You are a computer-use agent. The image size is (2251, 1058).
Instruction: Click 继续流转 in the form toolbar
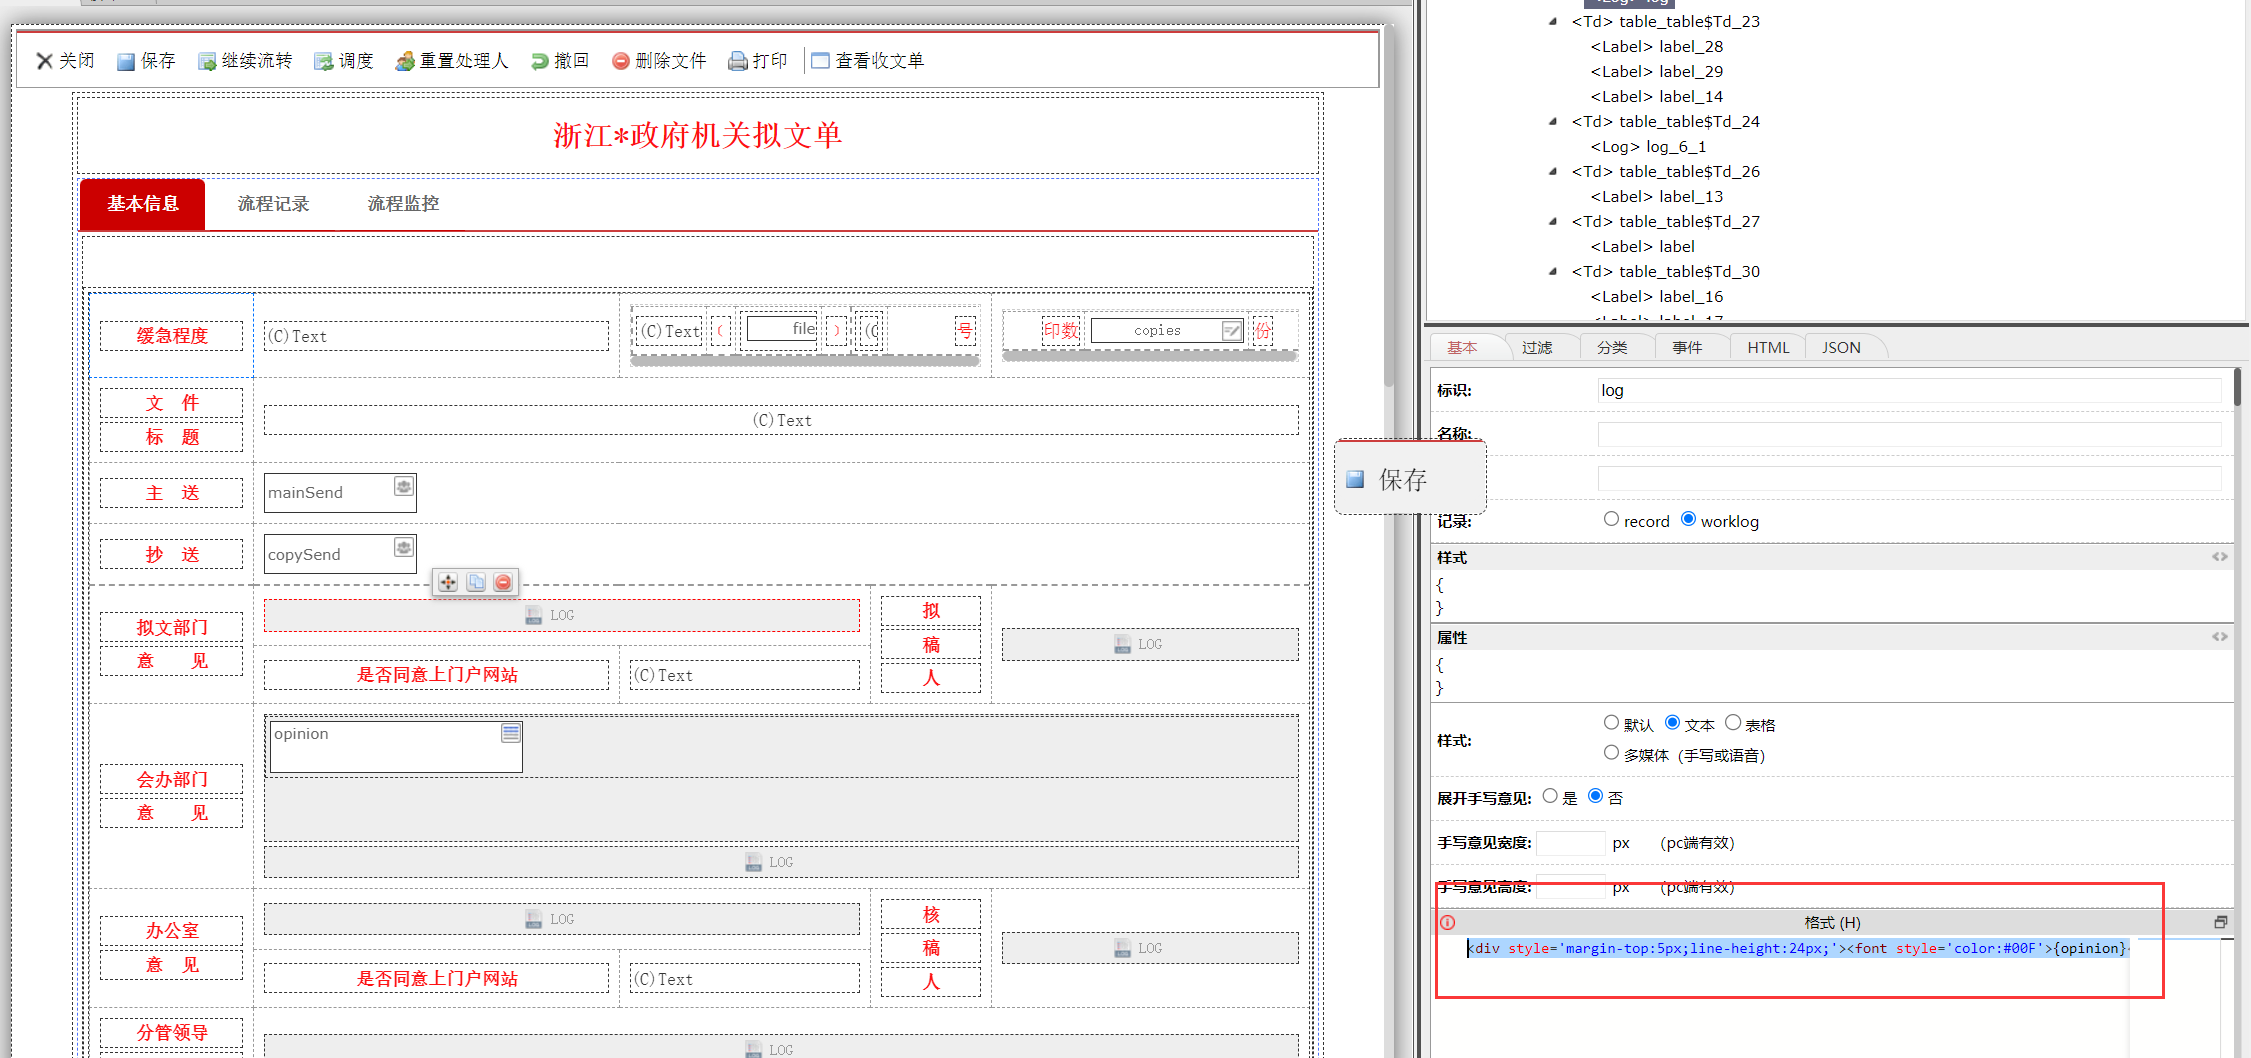click(x=245, y=61)
